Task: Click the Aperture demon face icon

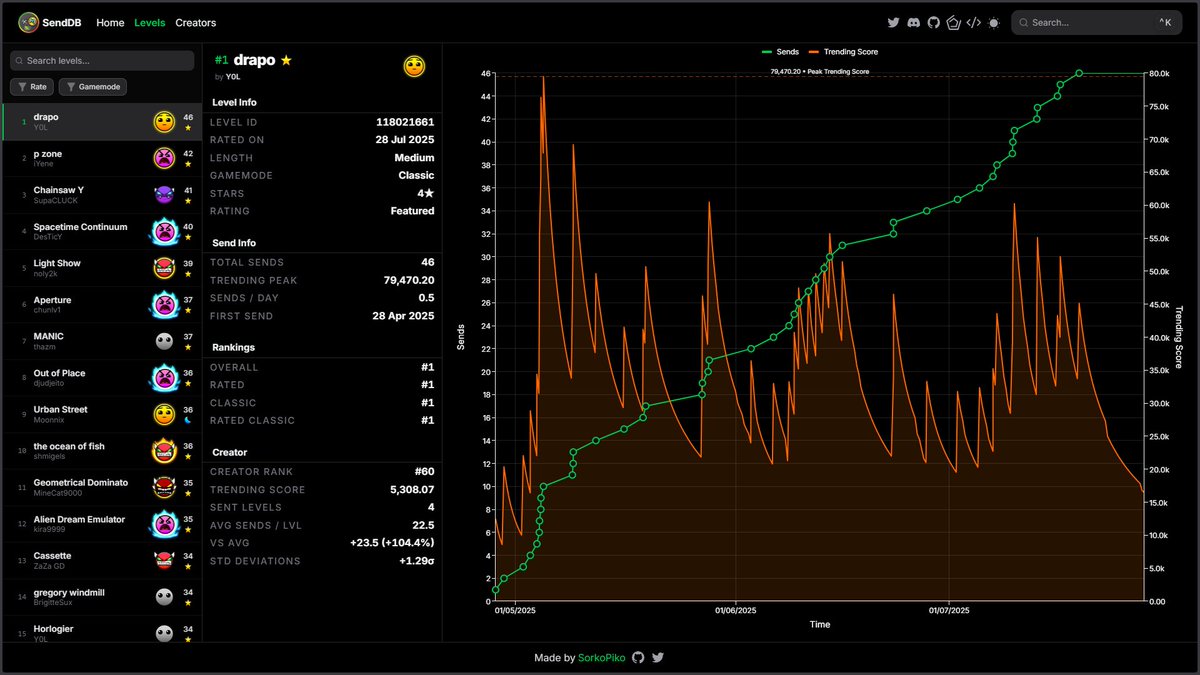Action: click(x=164, y=304)
